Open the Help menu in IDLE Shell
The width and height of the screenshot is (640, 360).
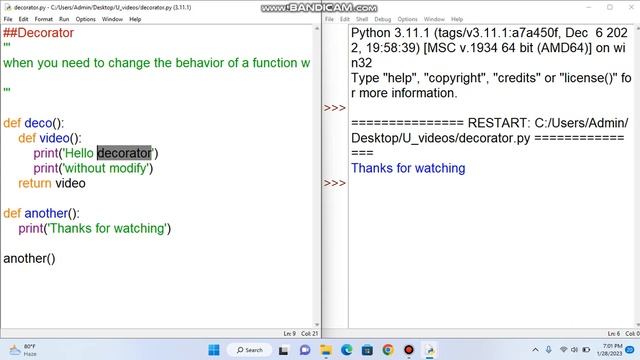(457, 19)
